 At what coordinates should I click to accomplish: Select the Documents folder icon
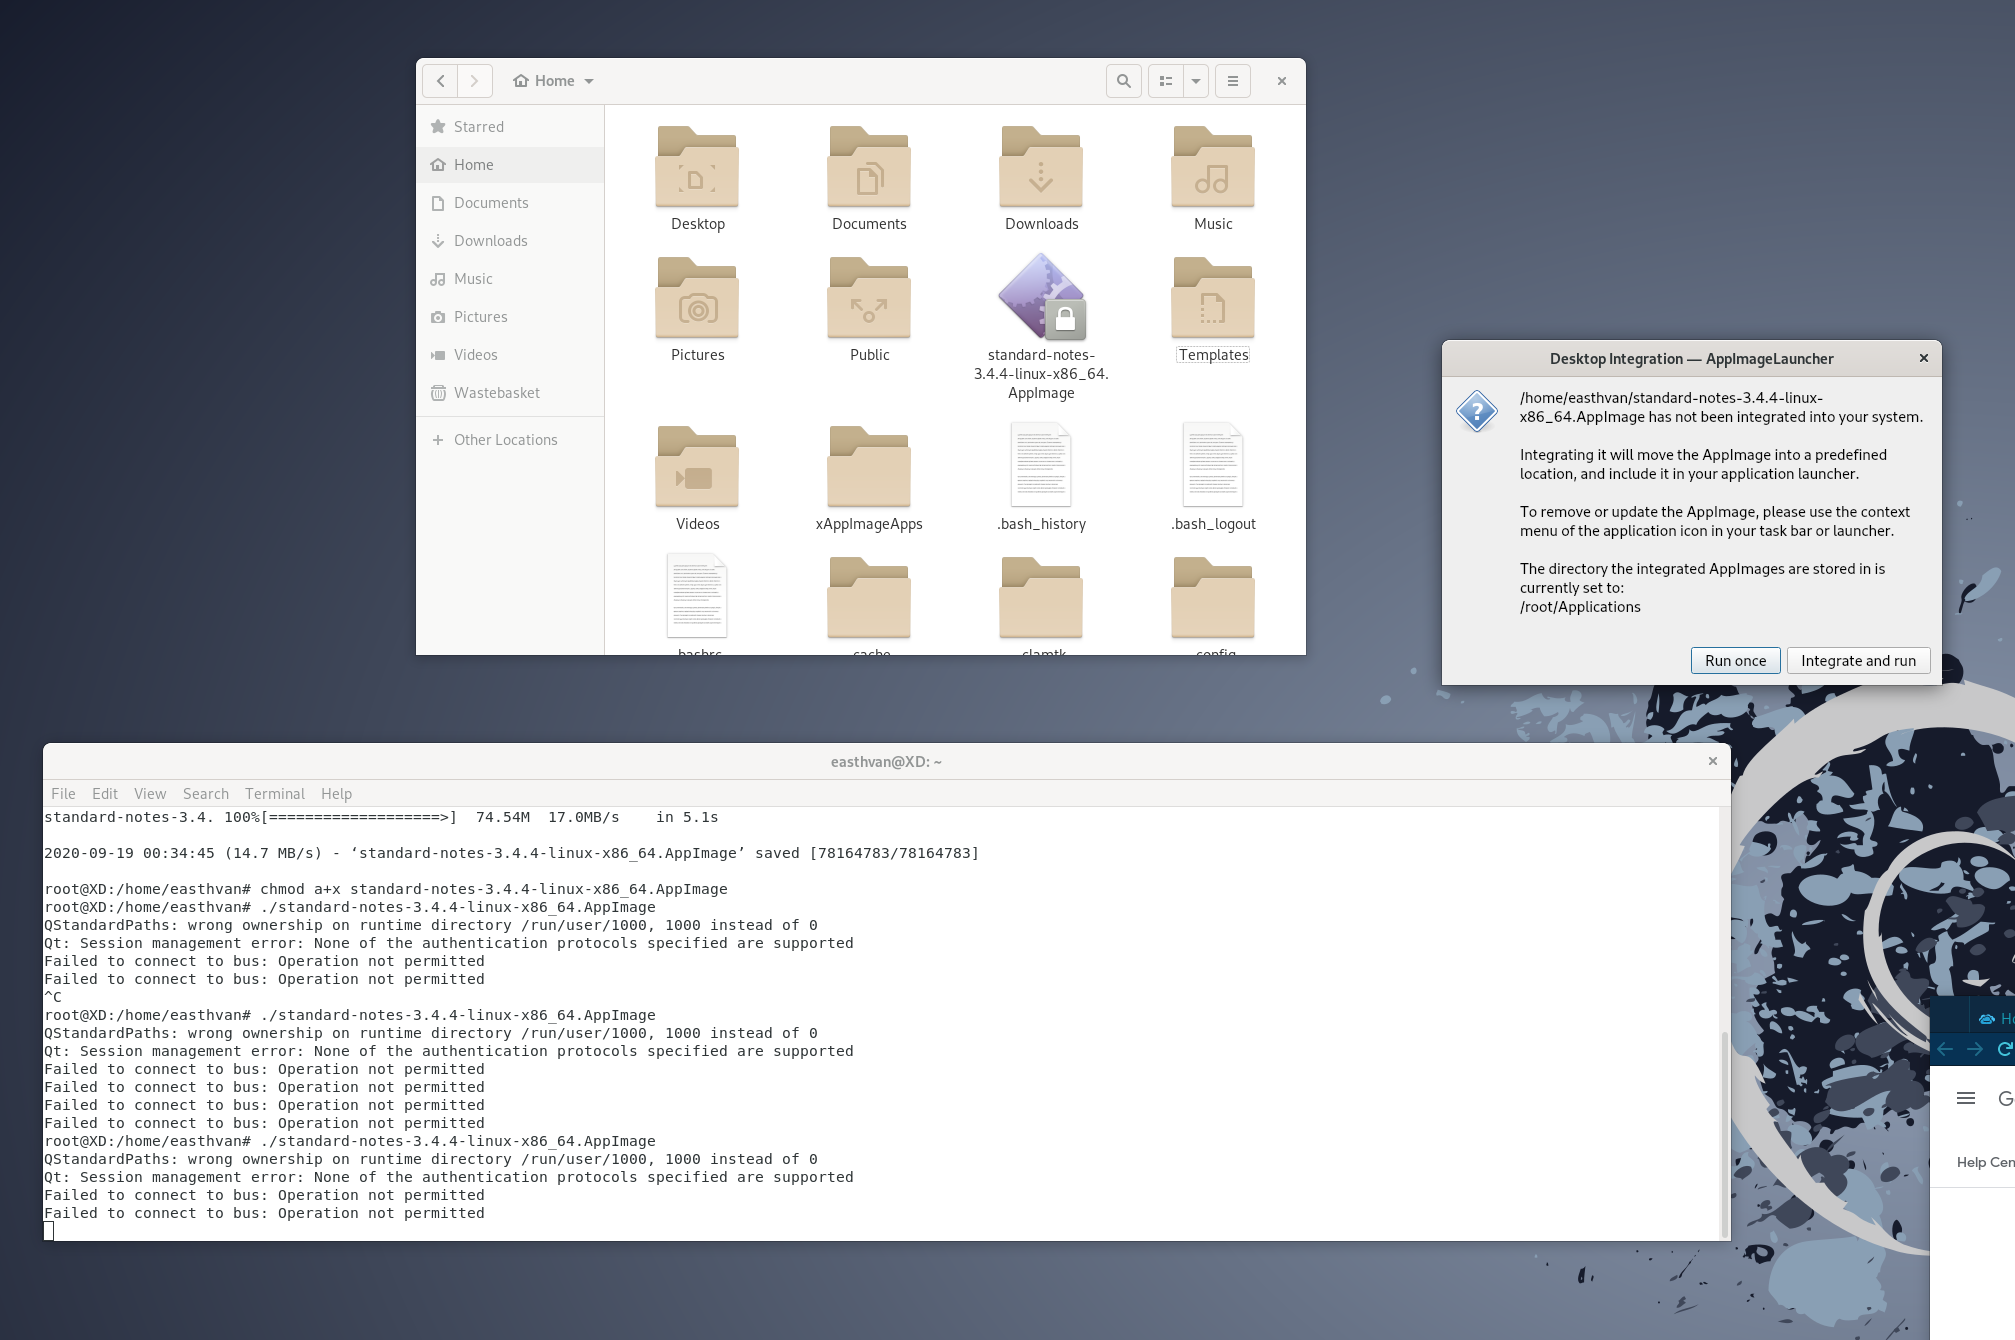tap(869, 167)
